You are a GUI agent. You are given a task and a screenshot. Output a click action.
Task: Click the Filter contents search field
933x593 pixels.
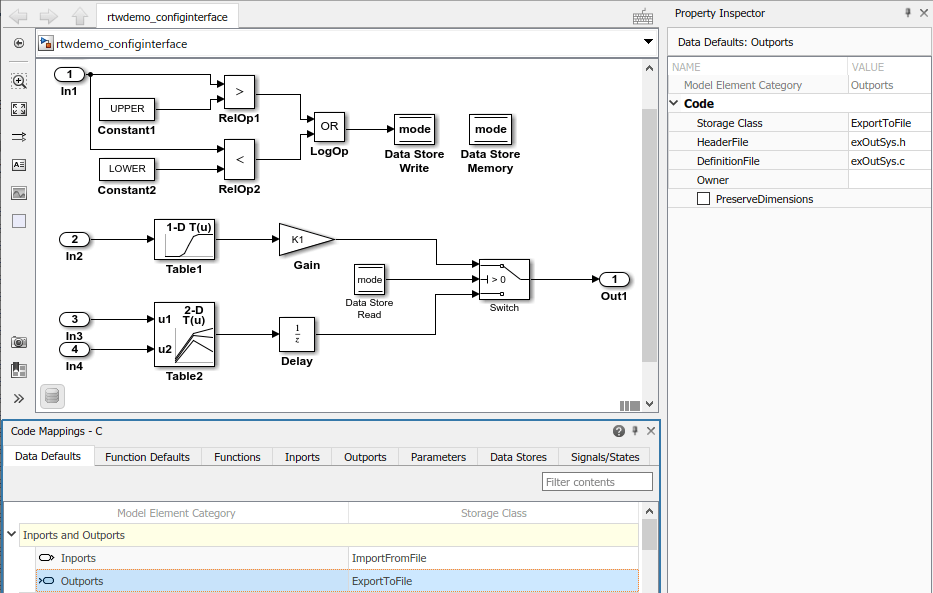[597, 482]
